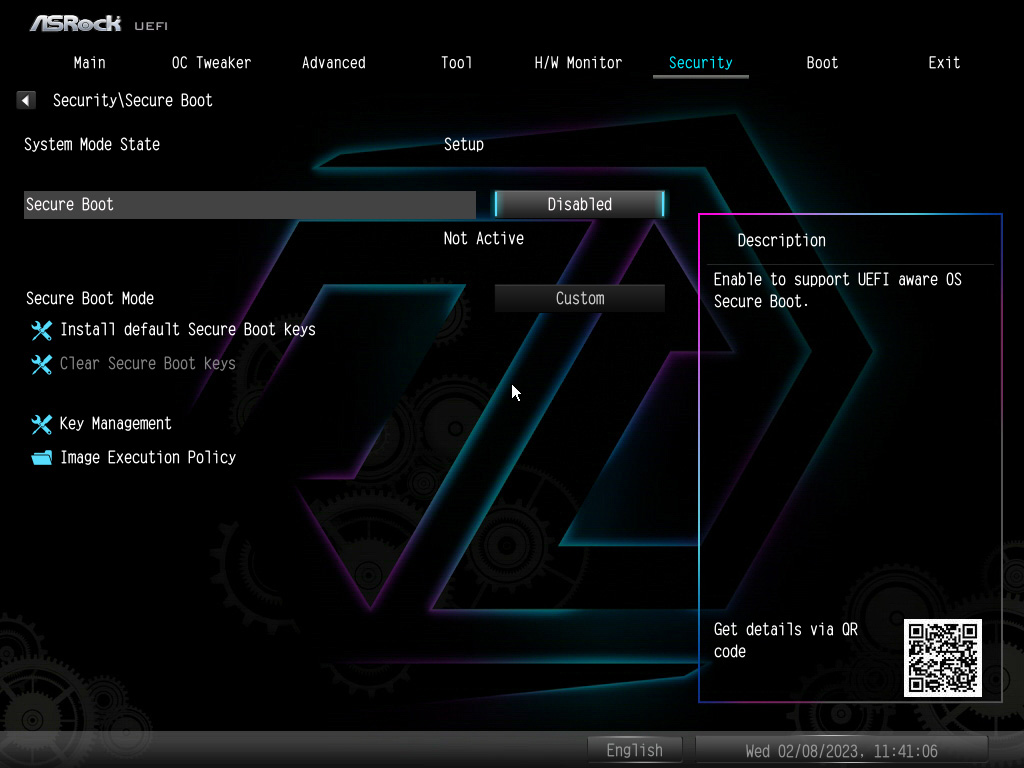Click the Secure Boot Mode label

(90, 298)
